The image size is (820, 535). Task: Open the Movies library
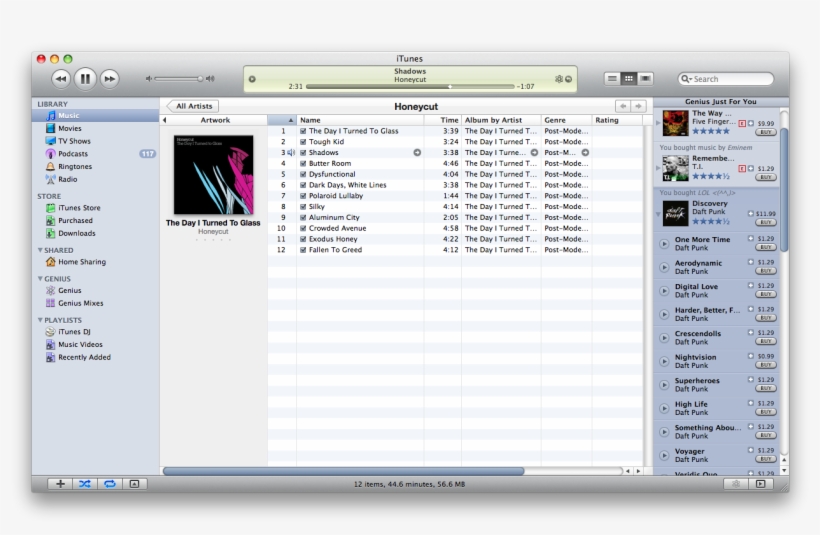95,128
